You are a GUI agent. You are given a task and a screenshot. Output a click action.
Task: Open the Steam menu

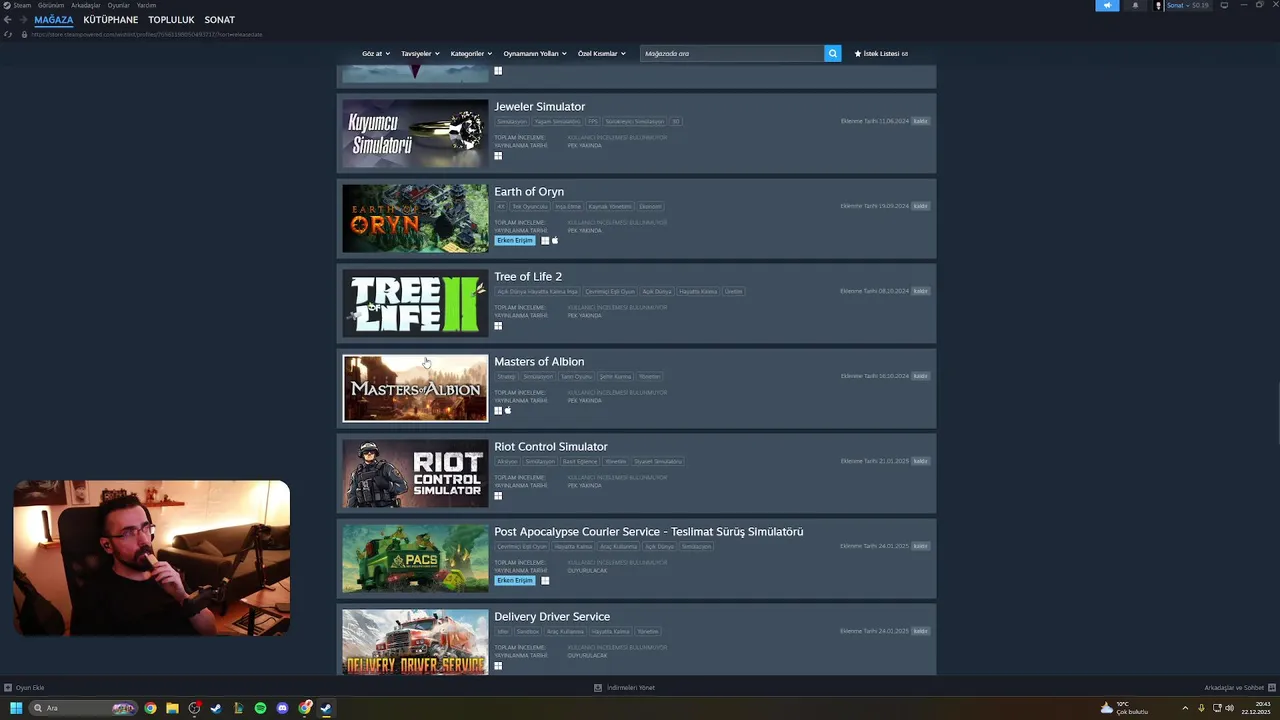pos(22,5)
